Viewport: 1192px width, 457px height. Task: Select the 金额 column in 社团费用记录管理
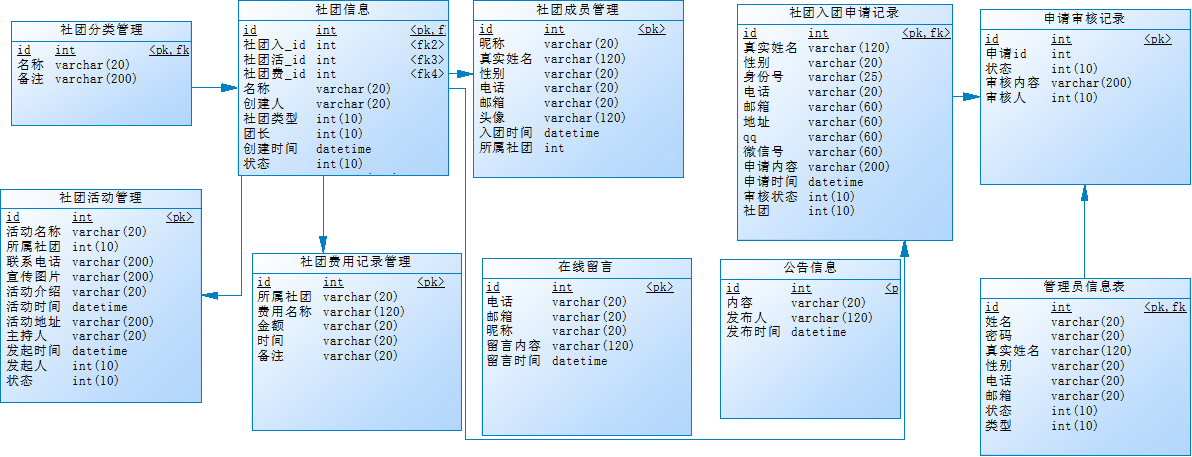[x=271, y=326]
